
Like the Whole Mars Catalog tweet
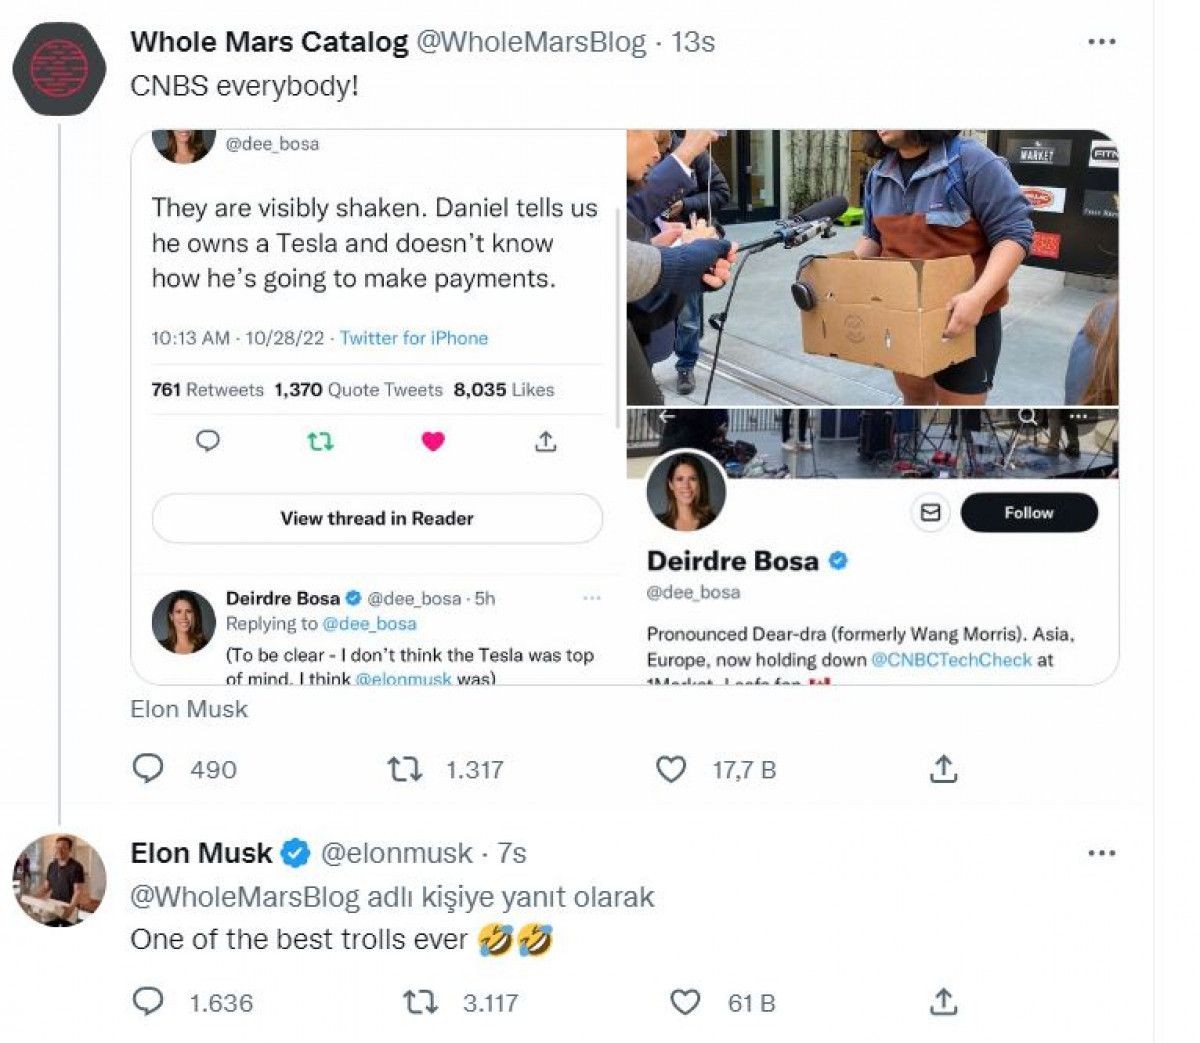[x=670, y=769]
